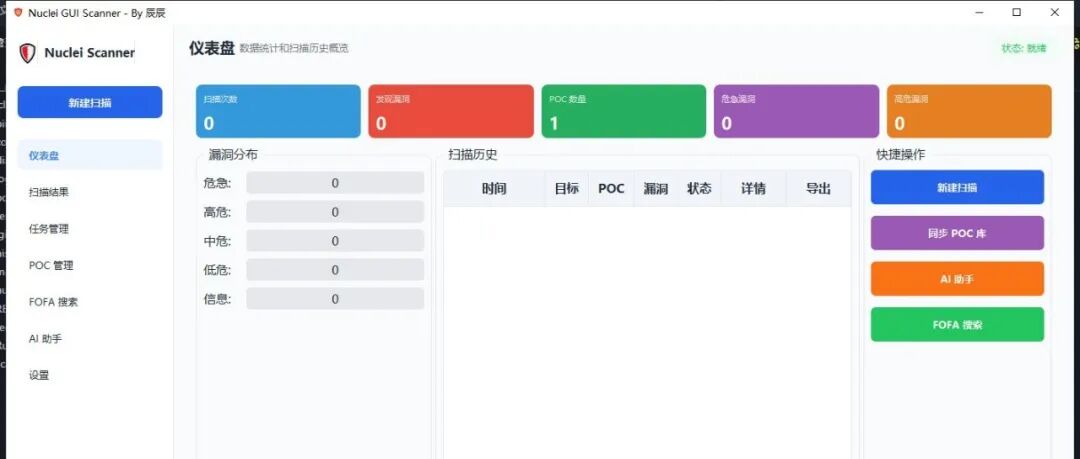The height and width of the screenshot is (459, 1080).
Task: Select FOFA 搜索 in the sidebar
Action: (90, 302)
